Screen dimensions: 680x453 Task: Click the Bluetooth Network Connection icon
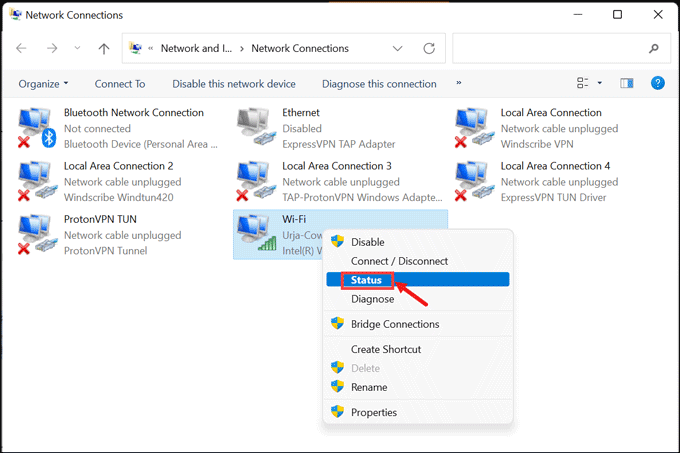tap(36, 128)
